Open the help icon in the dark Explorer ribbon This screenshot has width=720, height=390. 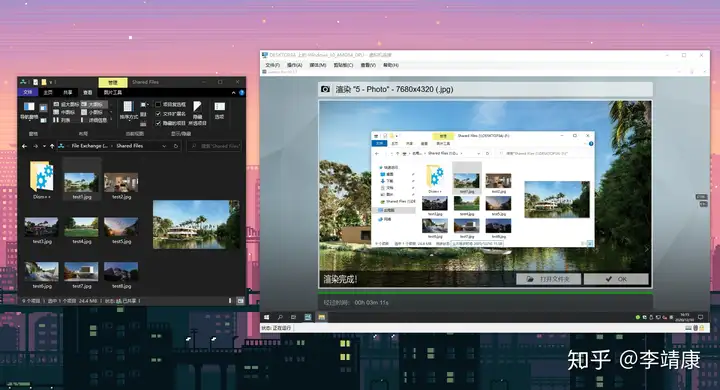[x=242, y=93]
